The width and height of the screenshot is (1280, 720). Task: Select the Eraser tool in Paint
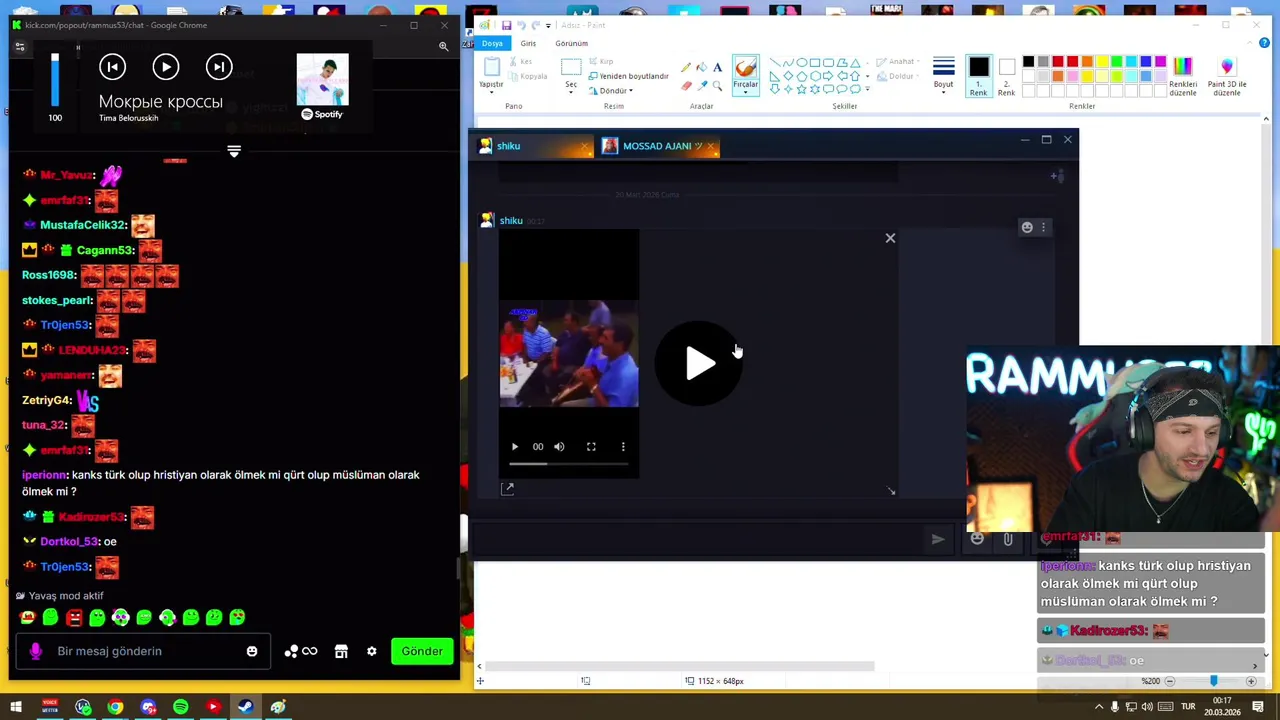click(x=685, y=86)
